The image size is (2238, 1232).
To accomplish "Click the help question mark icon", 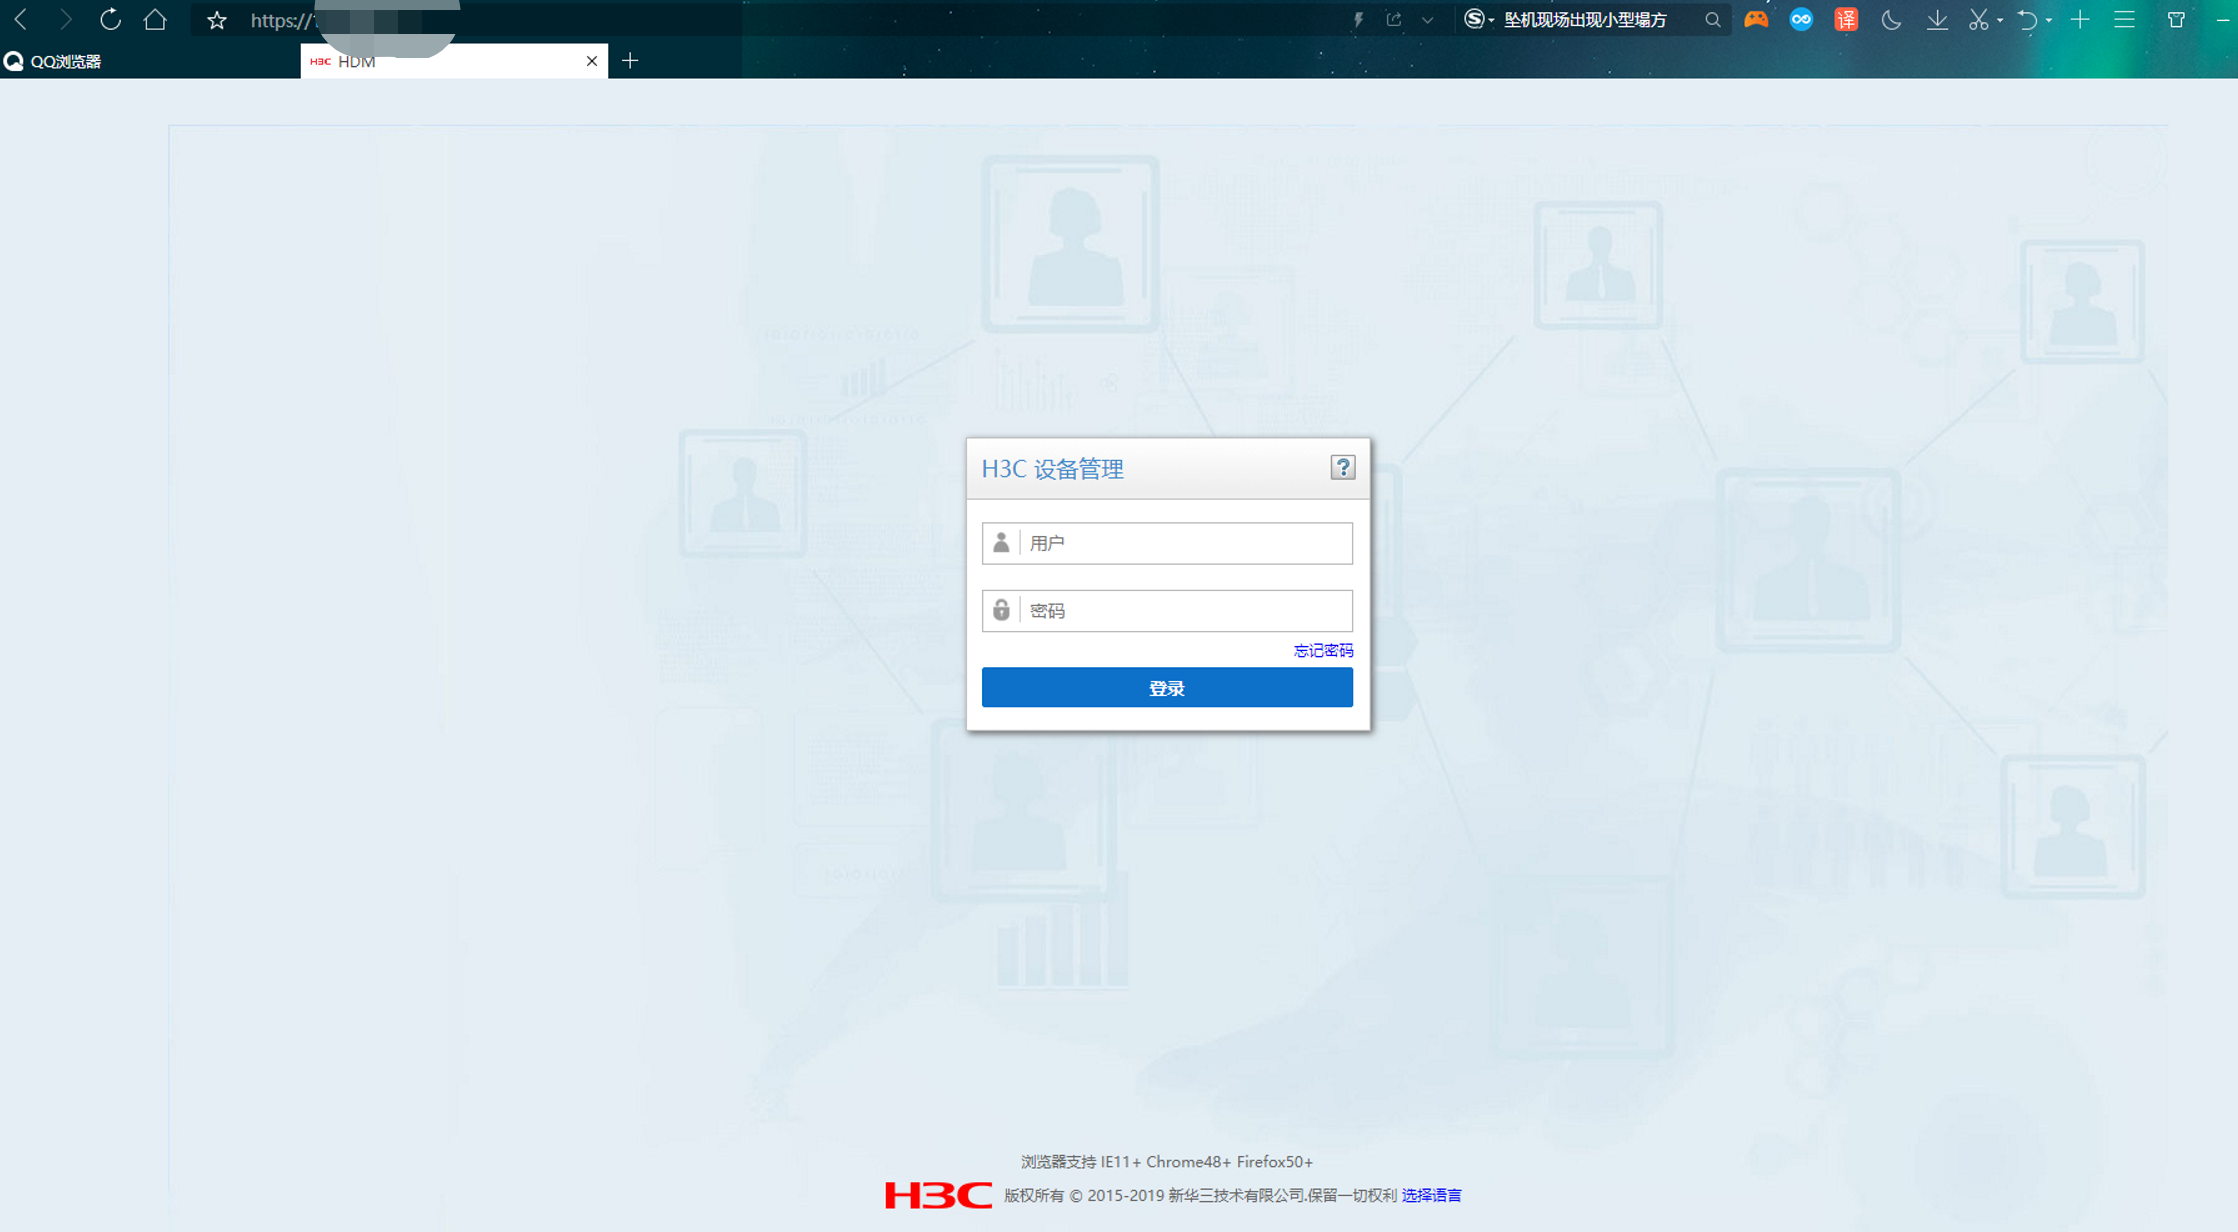I will 1342,467.
